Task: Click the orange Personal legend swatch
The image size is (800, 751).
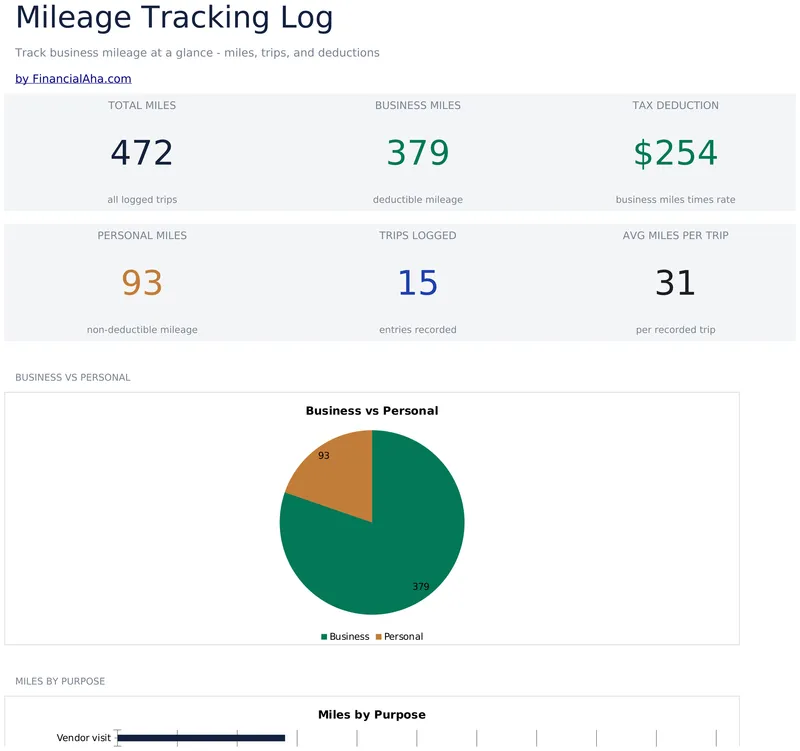Action: pos(379,637)
